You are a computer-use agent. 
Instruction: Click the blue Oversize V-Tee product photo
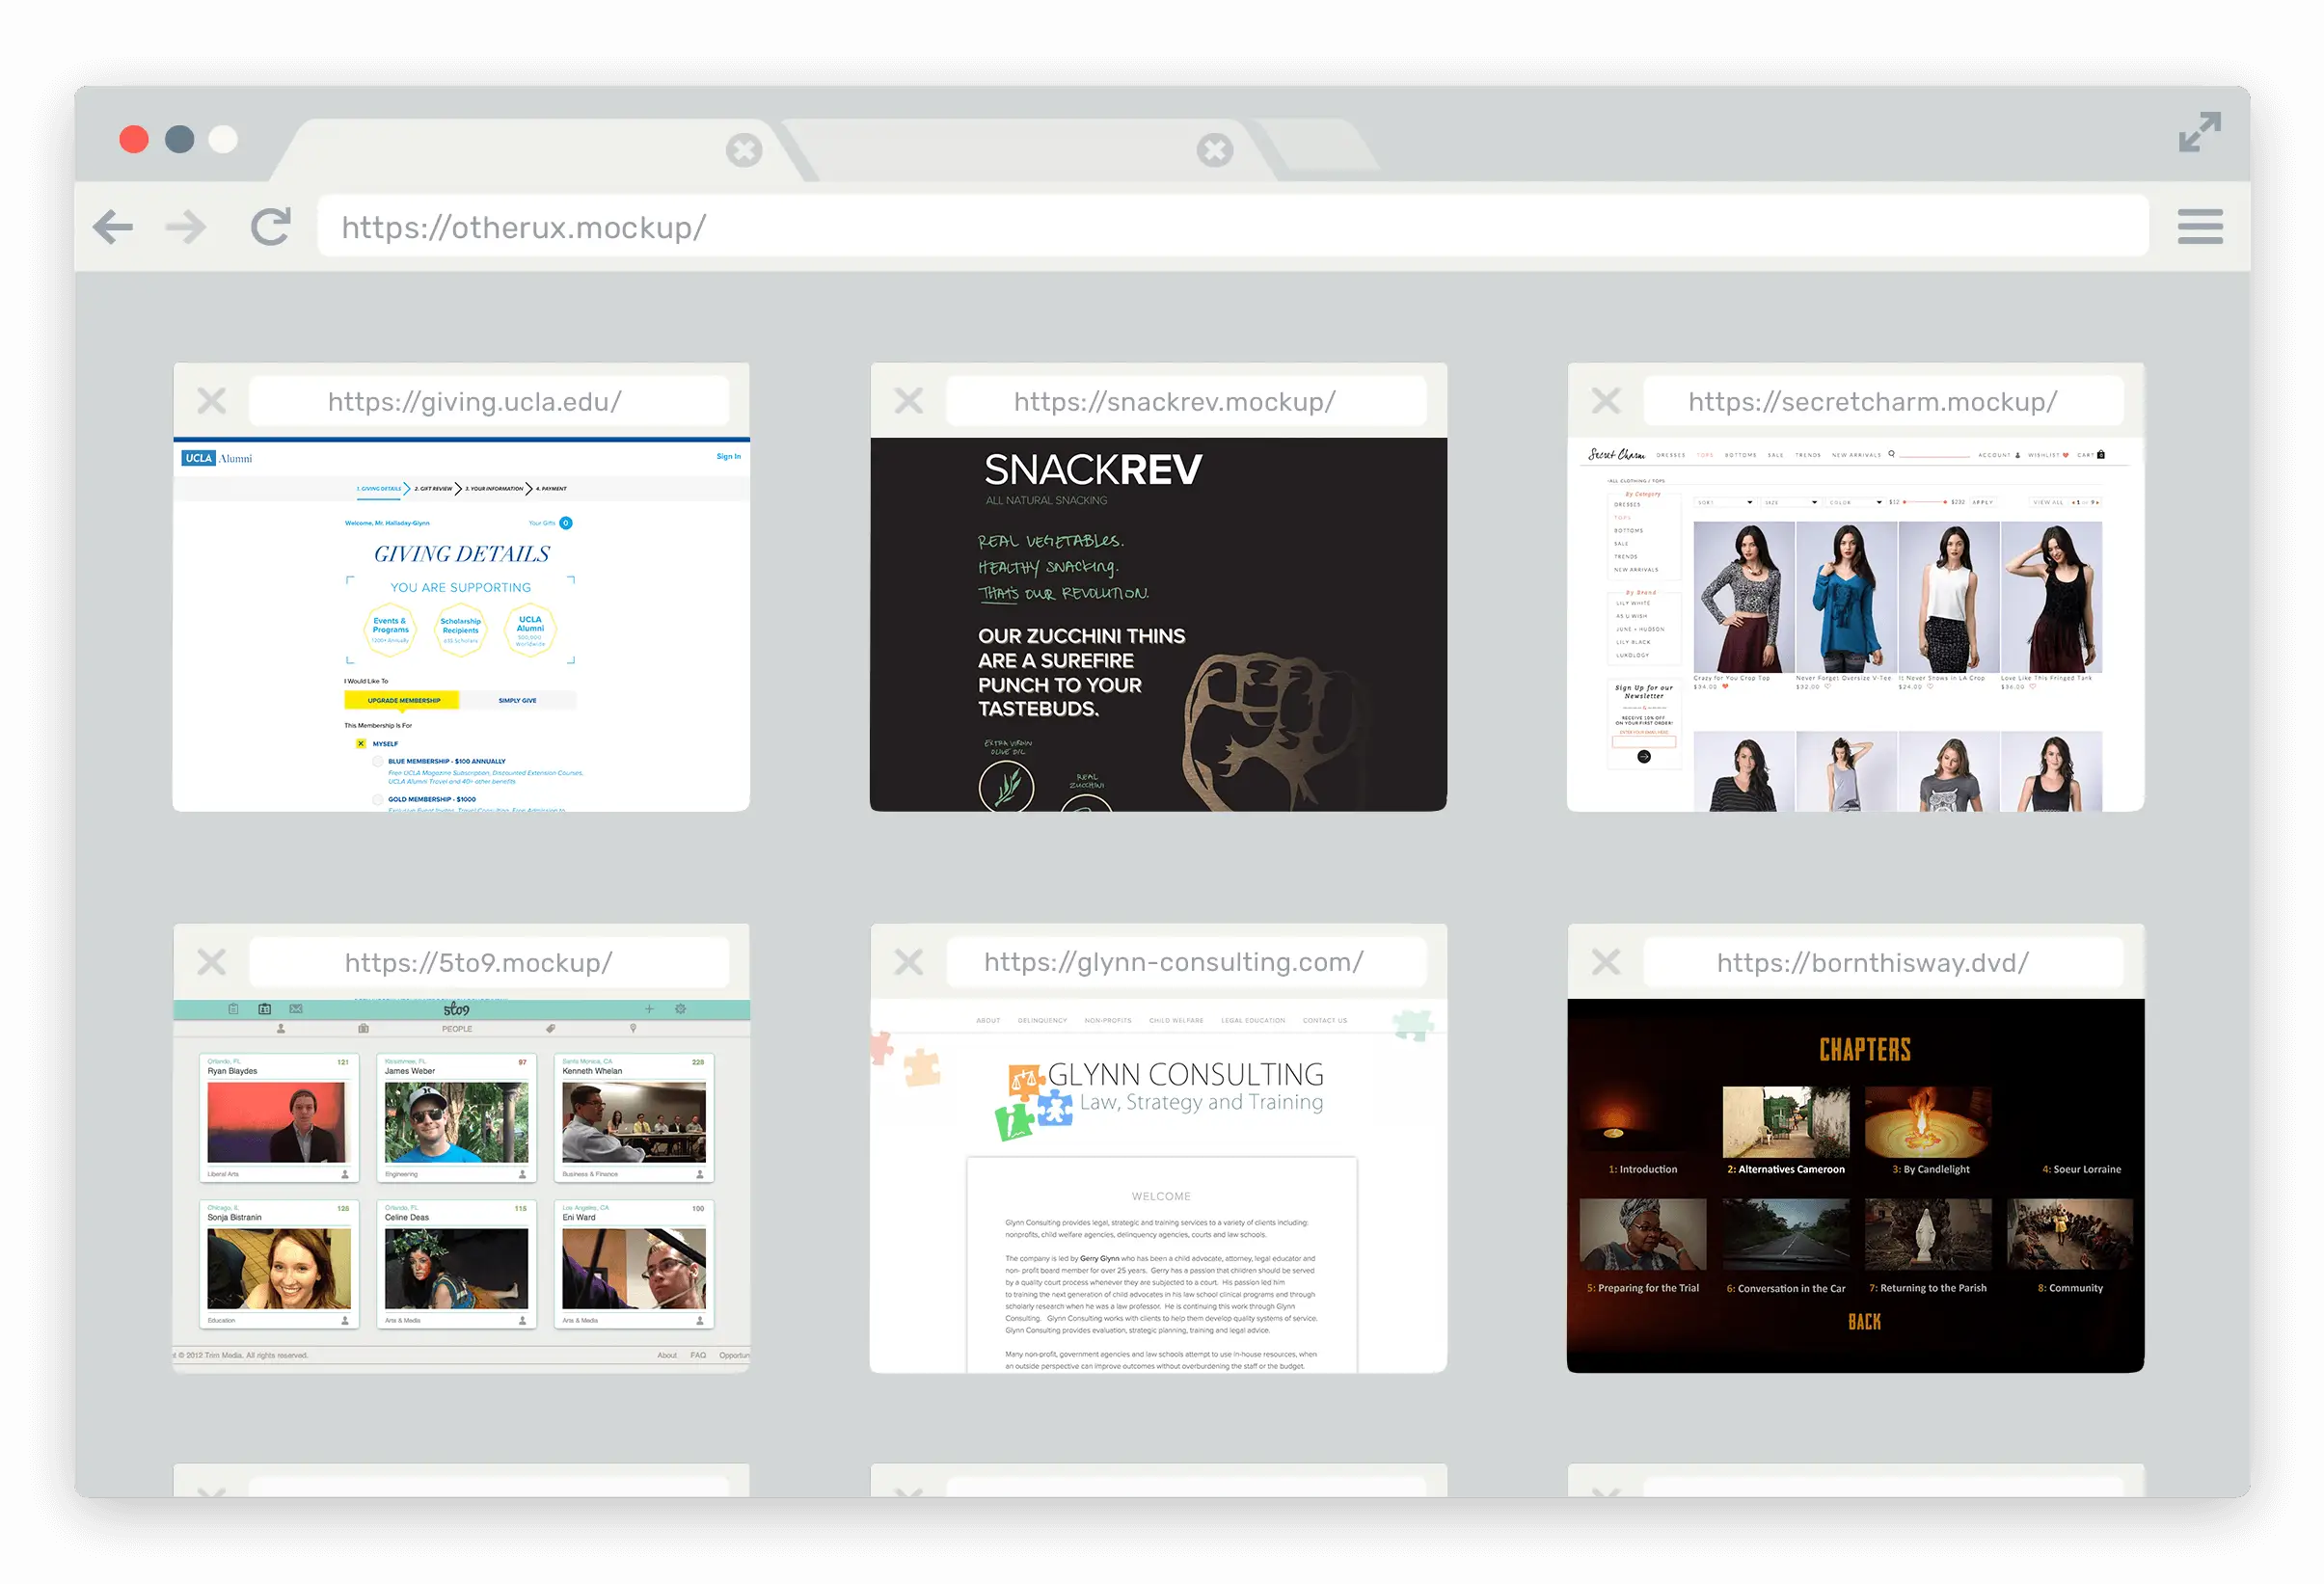pyautogui.click(x=1846, y=597)
